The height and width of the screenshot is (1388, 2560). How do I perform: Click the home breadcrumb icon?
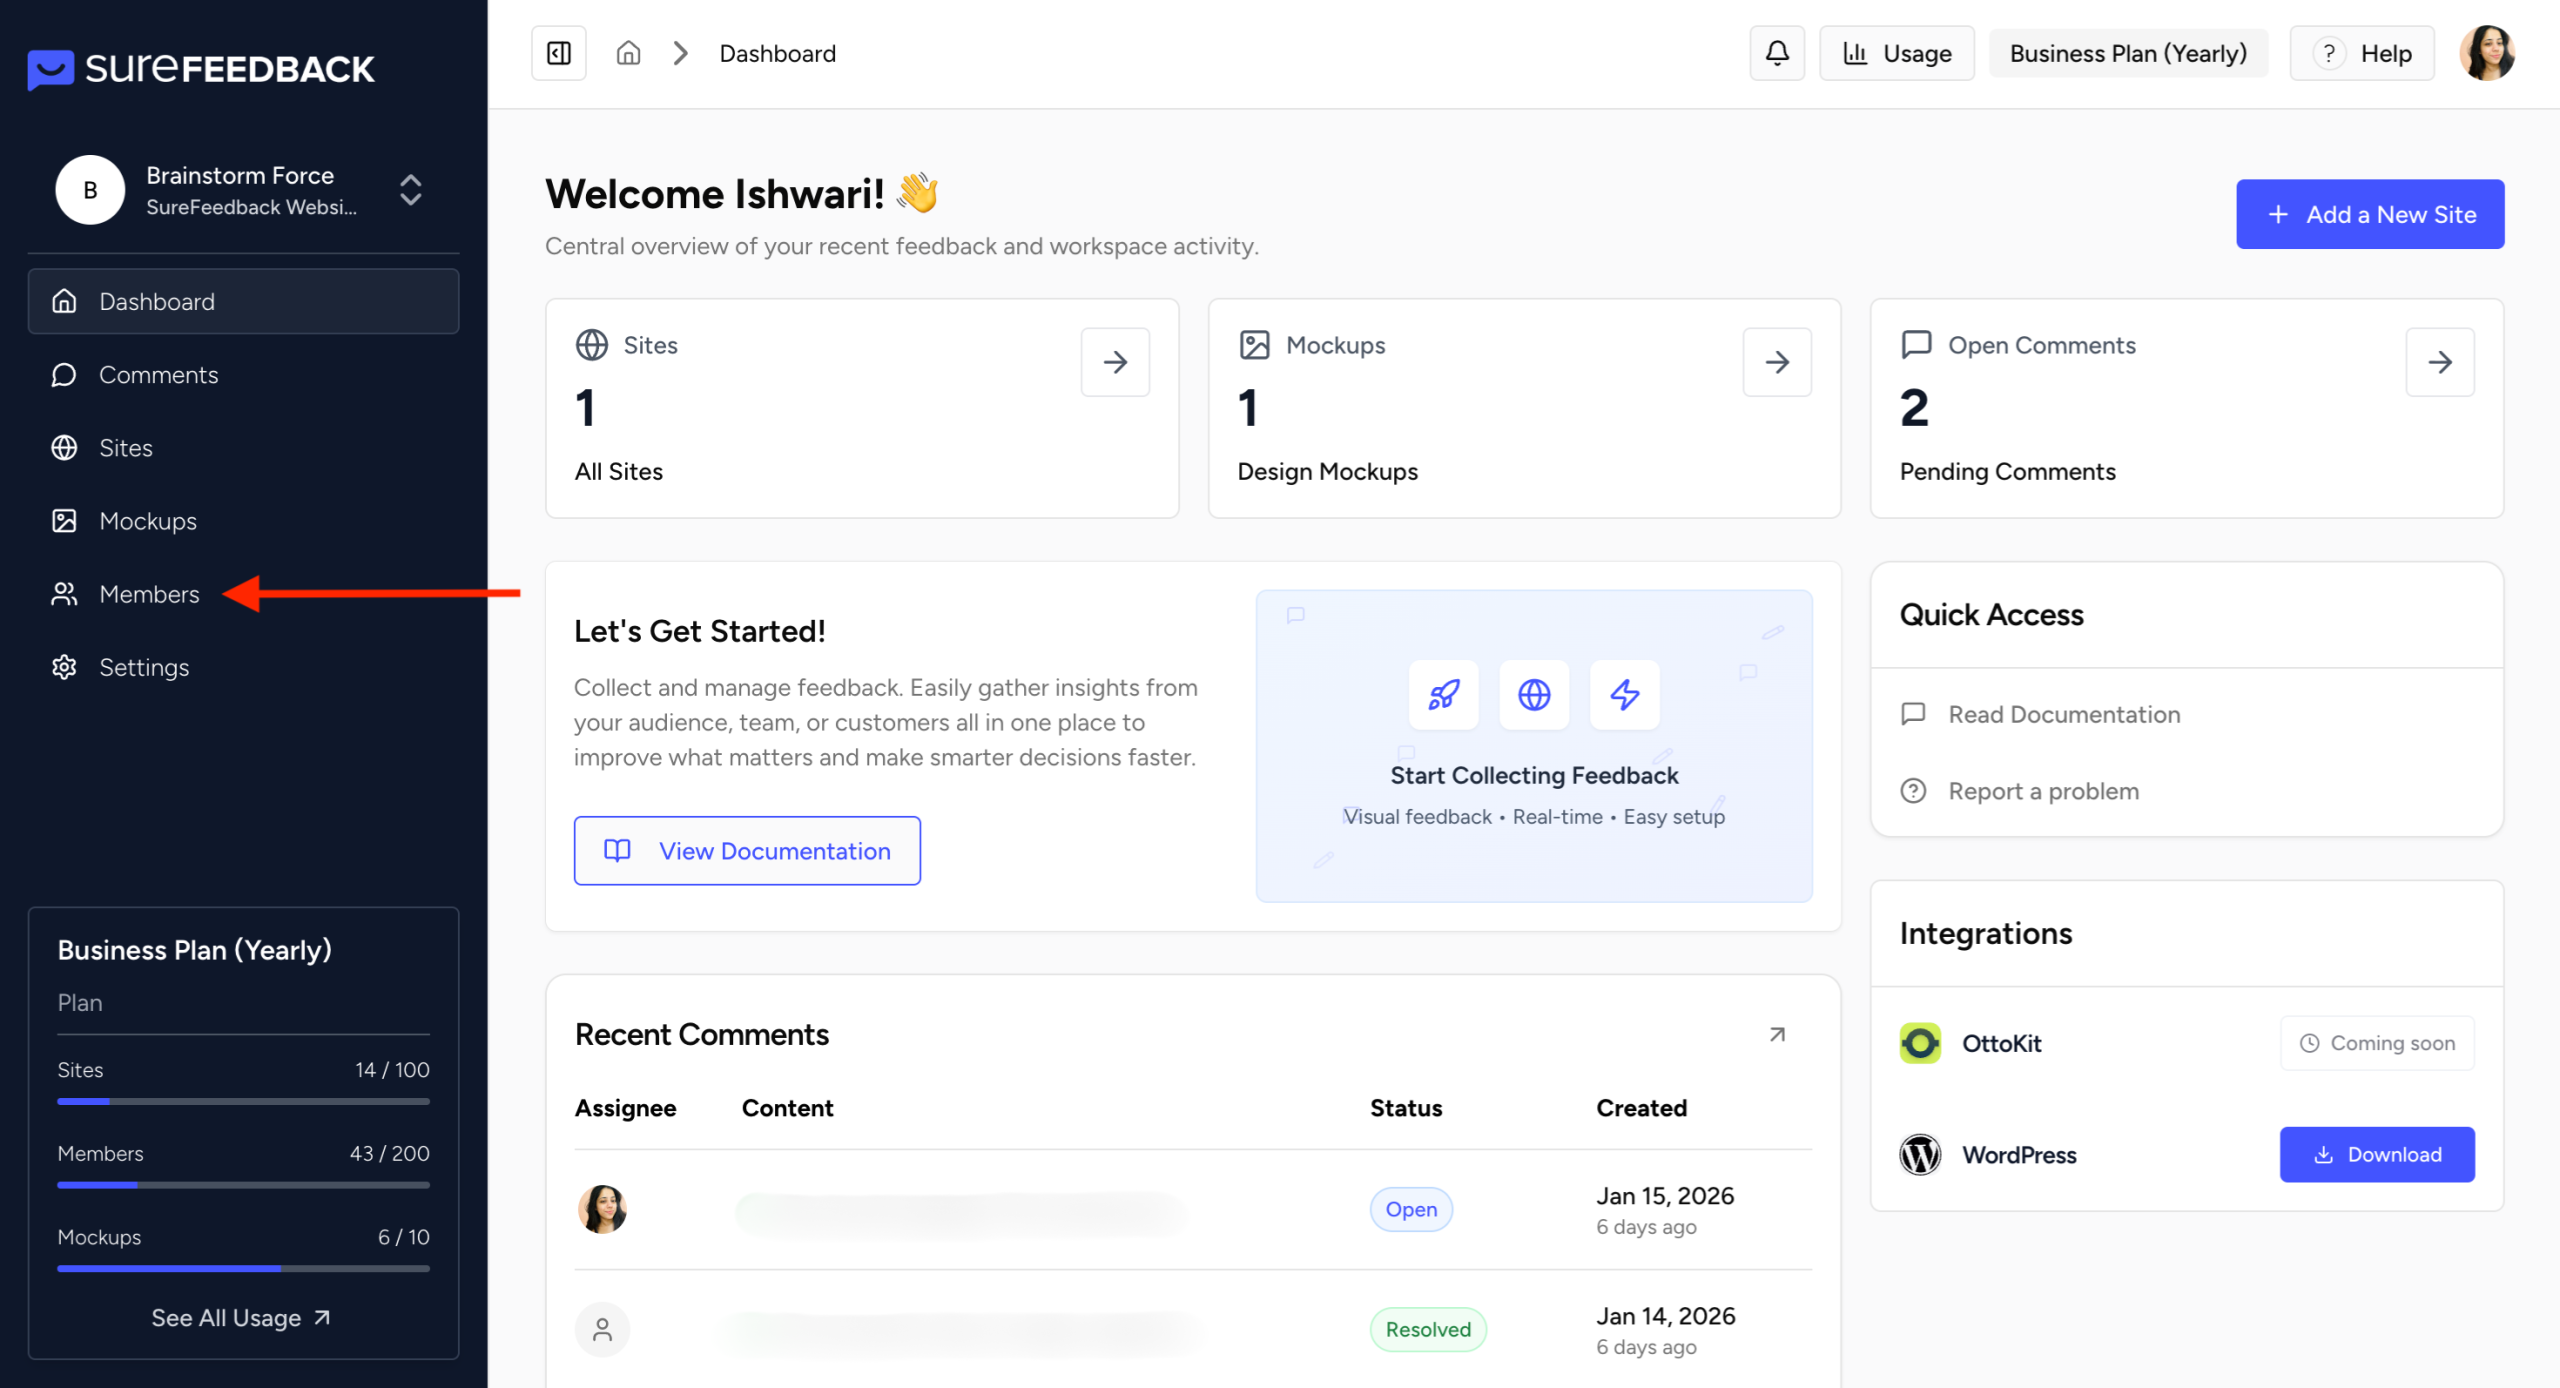pos(628,53)
